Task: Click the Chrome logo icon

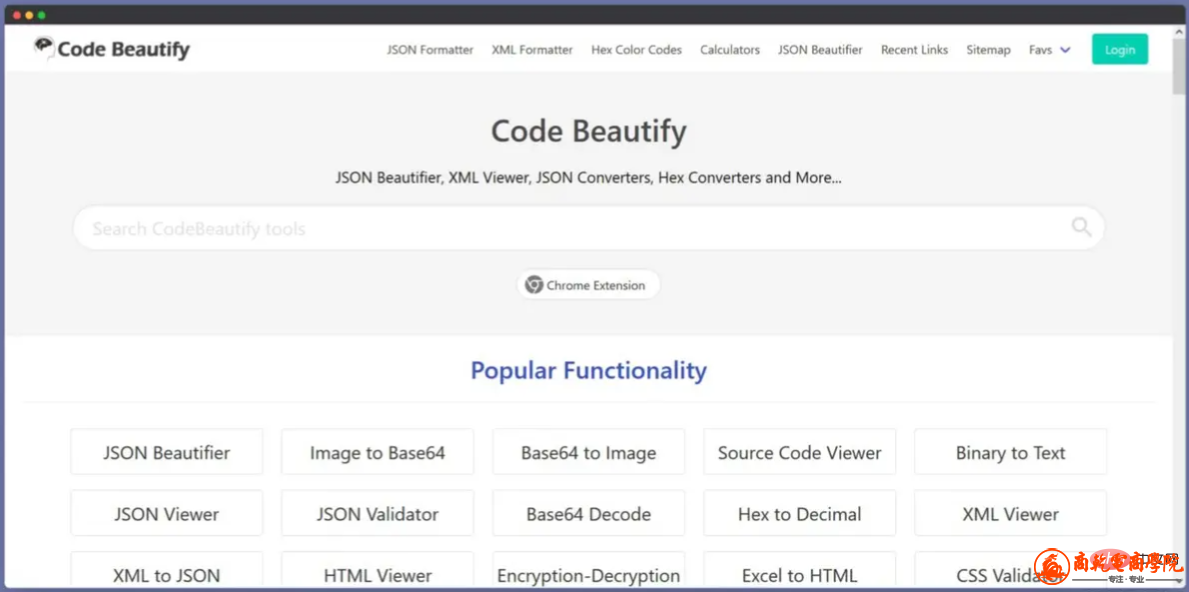Action: click(x=534, y=285)
